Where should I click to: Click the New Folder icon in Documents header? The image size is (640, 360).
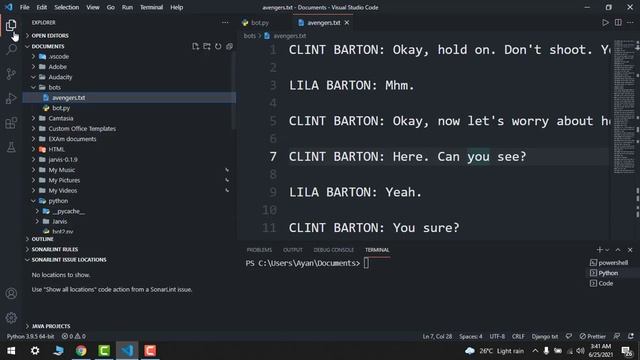coord(207,47)
